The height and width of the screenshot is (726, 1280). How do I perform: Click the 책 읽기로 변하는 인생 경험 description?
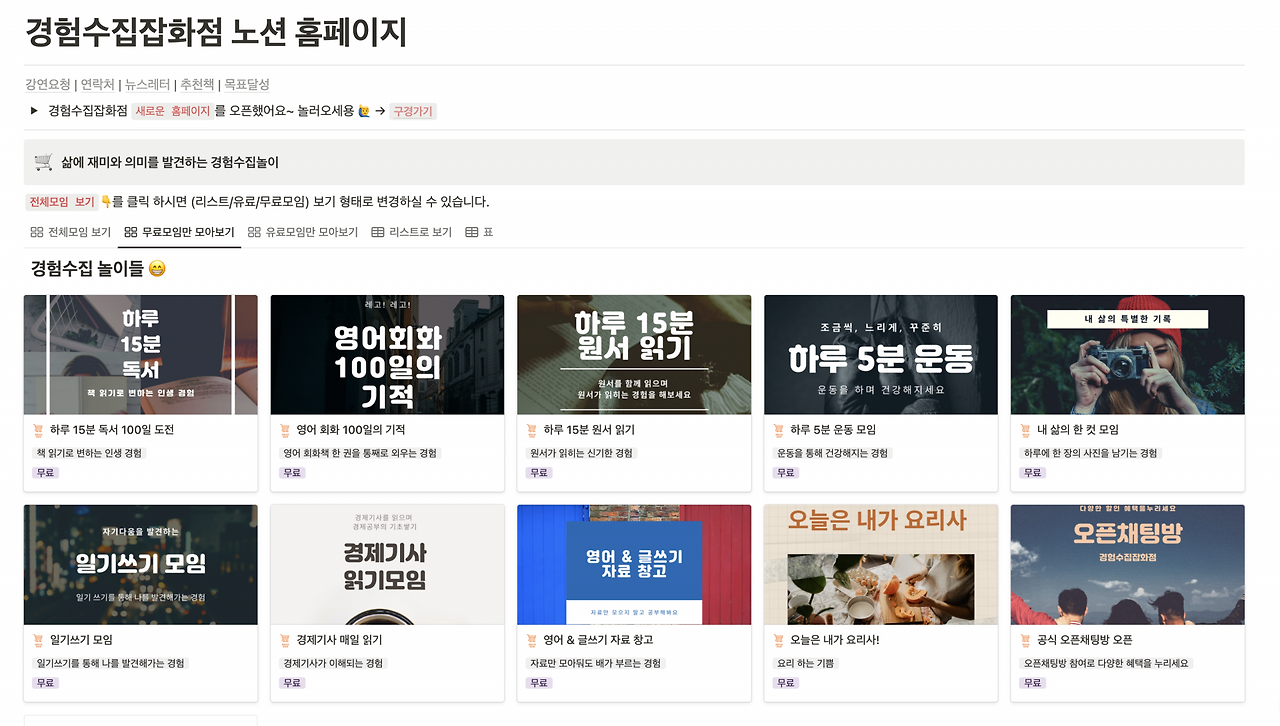[x=90, y=453]
